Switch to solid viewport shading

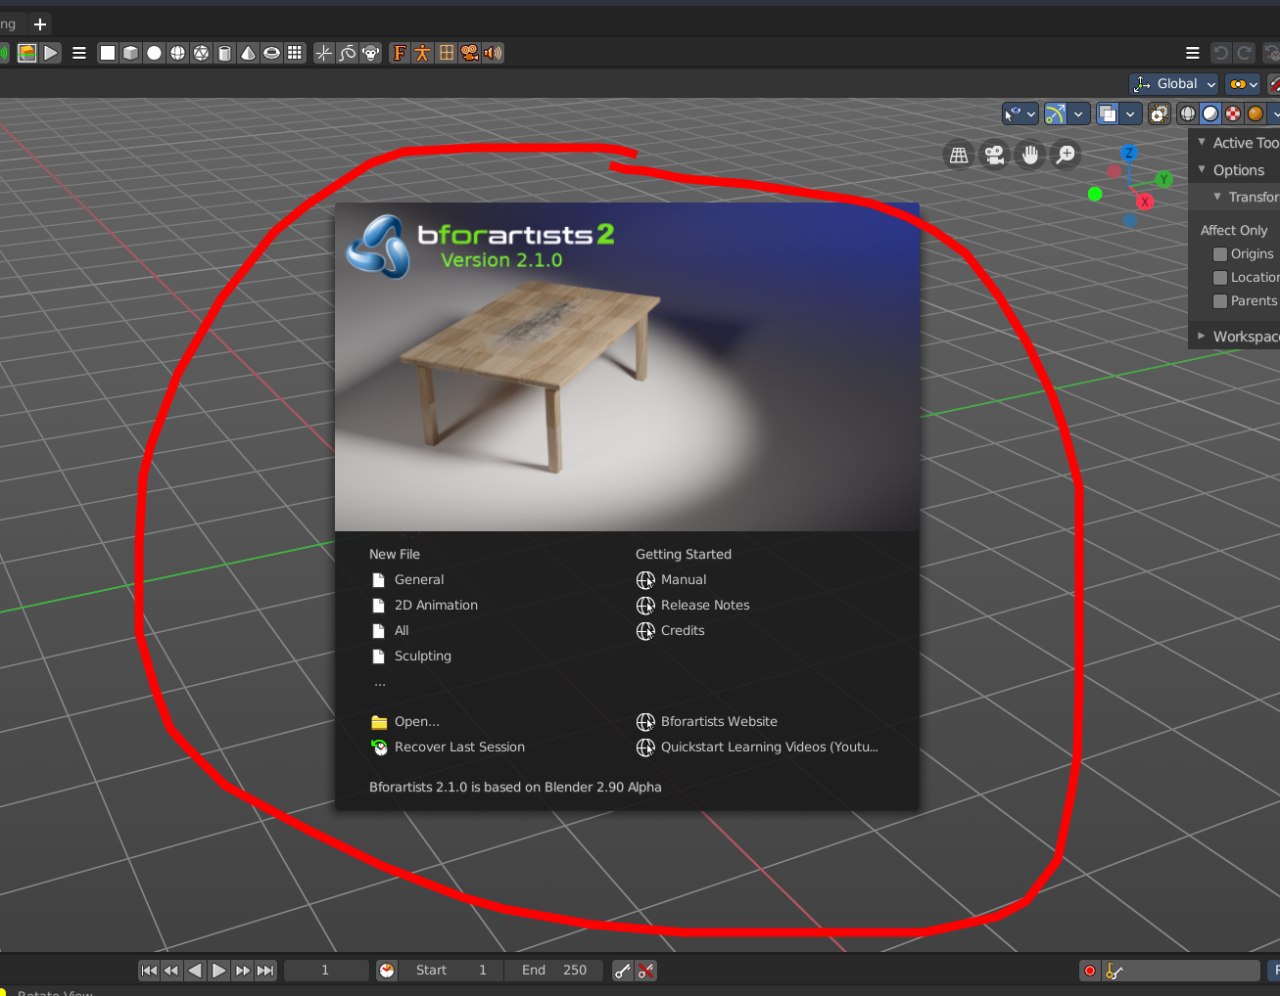pyautogui.click(x=1210, y=114)
